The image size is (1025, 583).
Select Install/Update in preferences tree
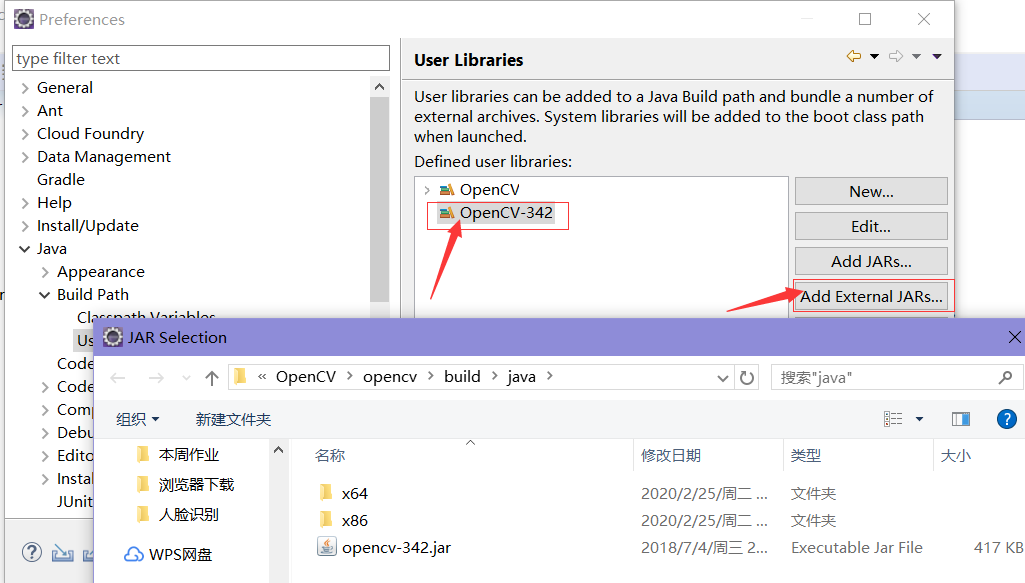[88, 226]
